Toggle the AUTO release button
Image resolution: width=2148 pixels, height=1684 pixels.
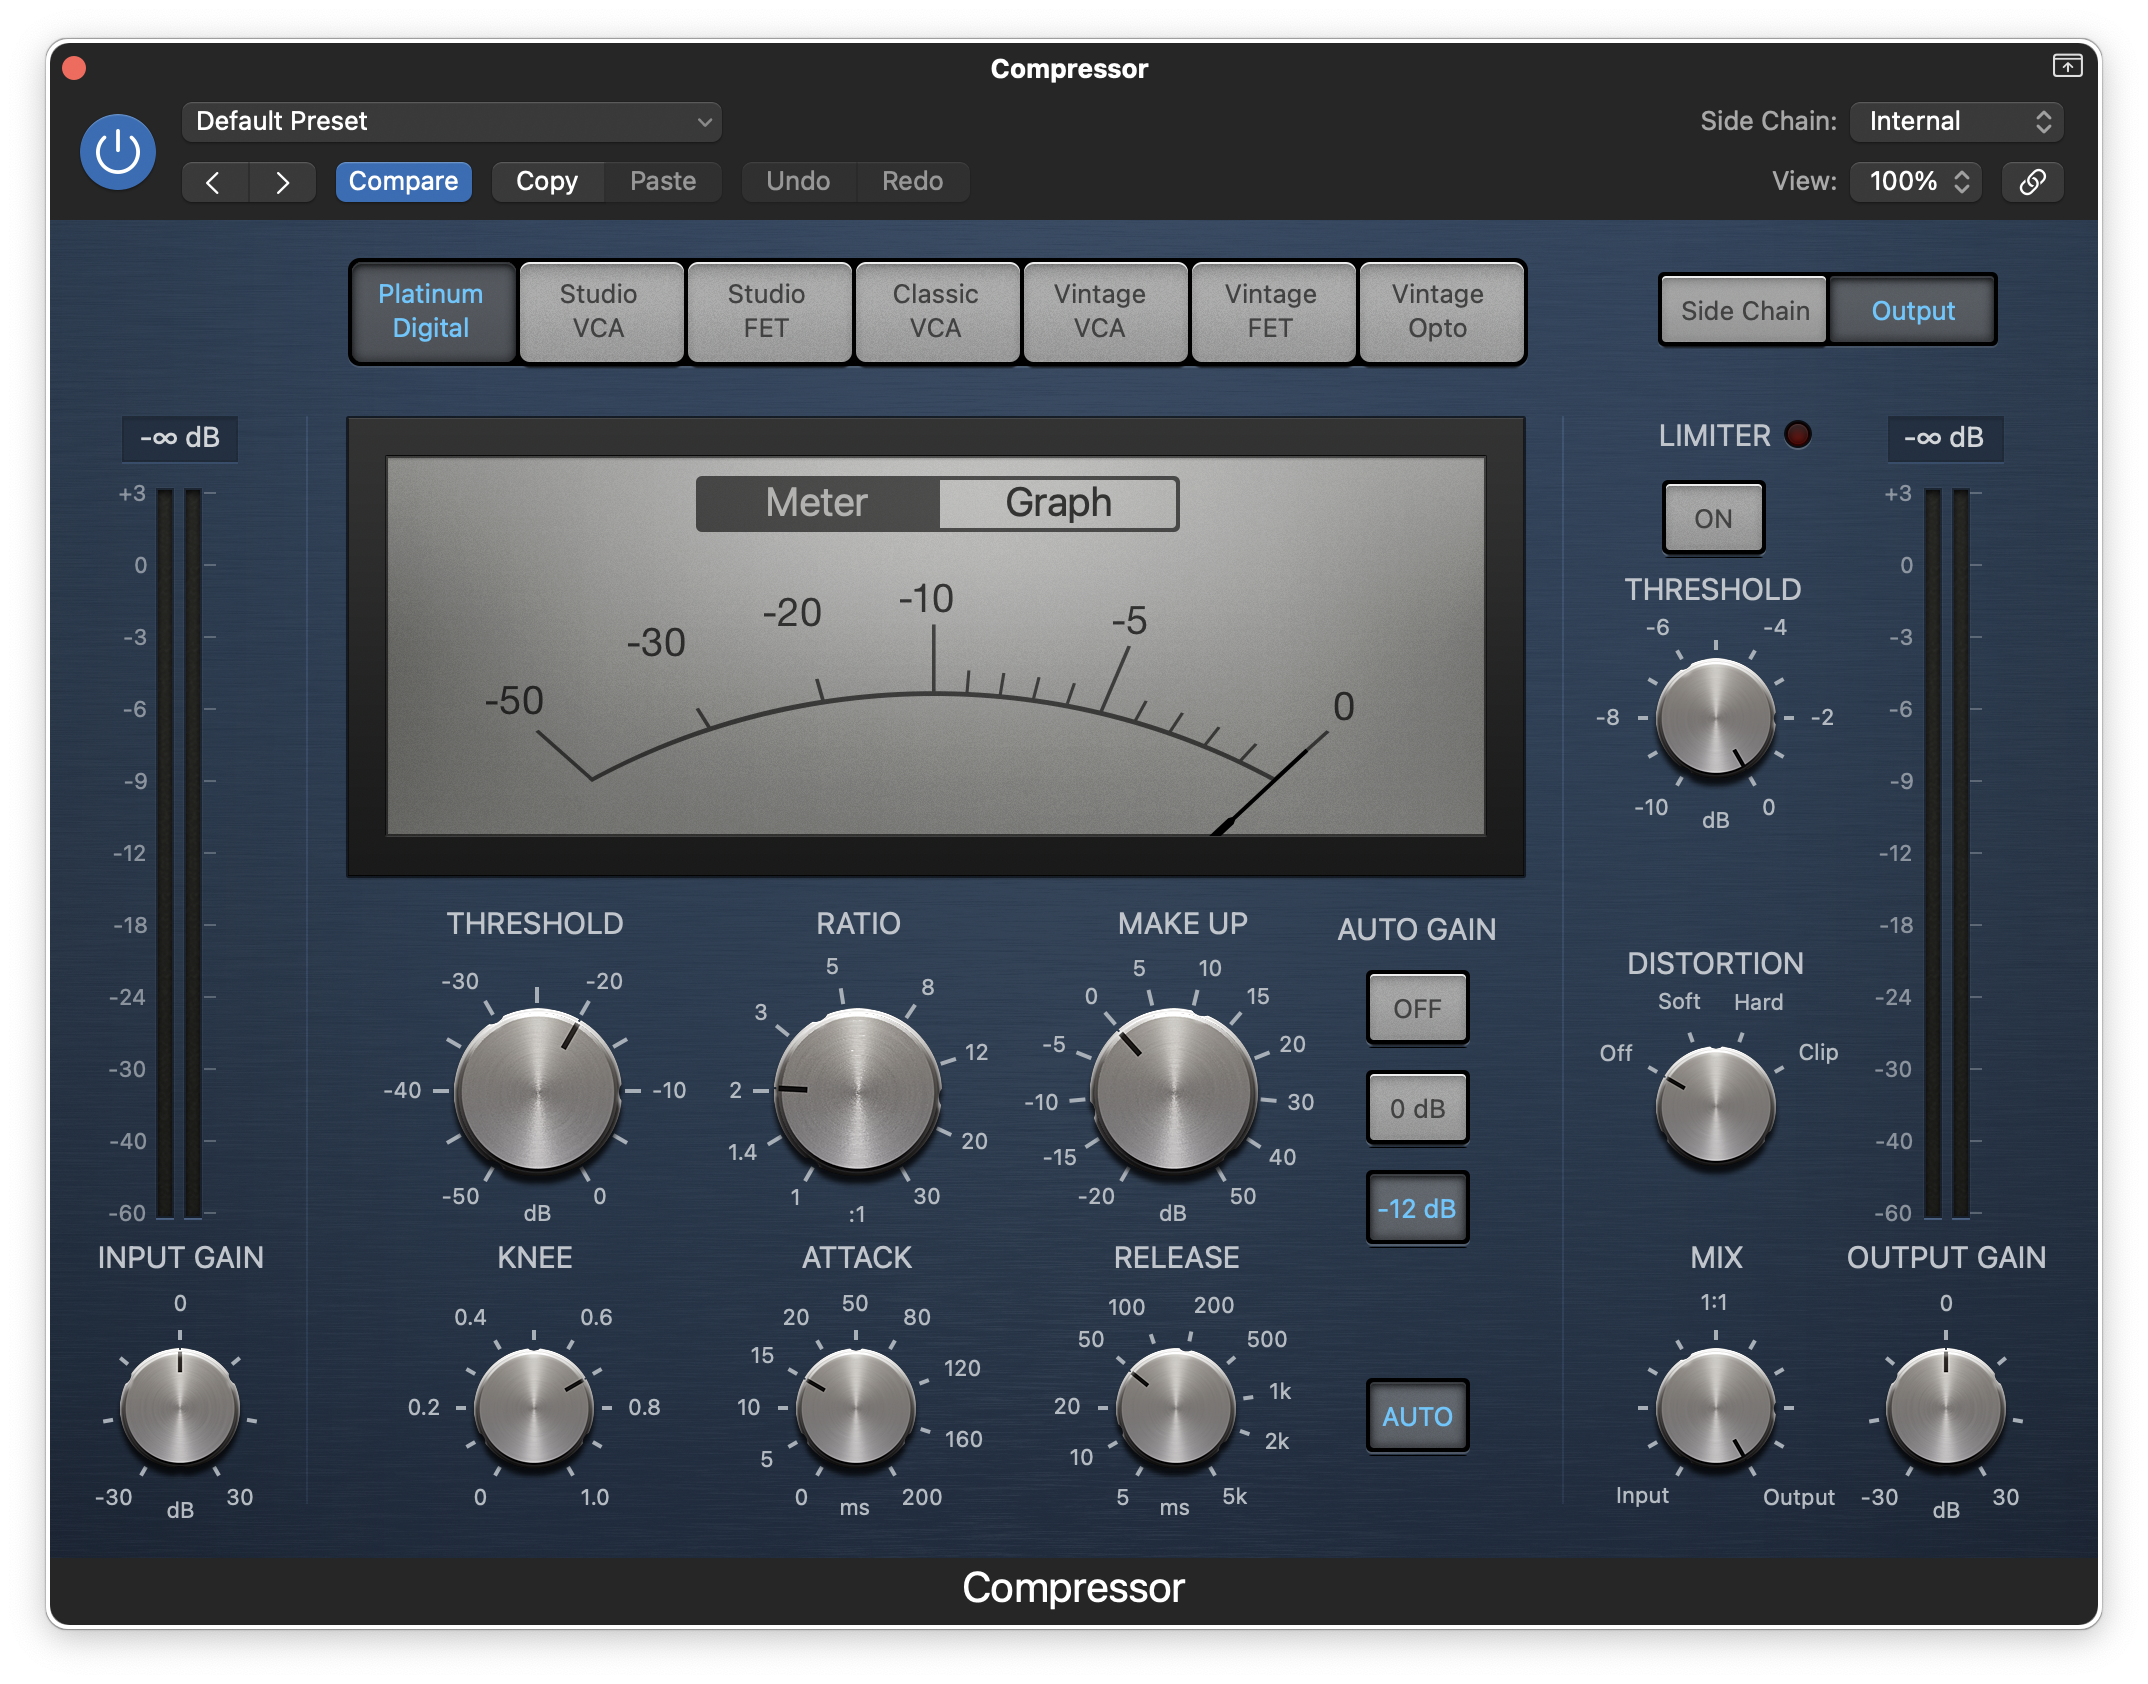[x=1417, y=1416]
